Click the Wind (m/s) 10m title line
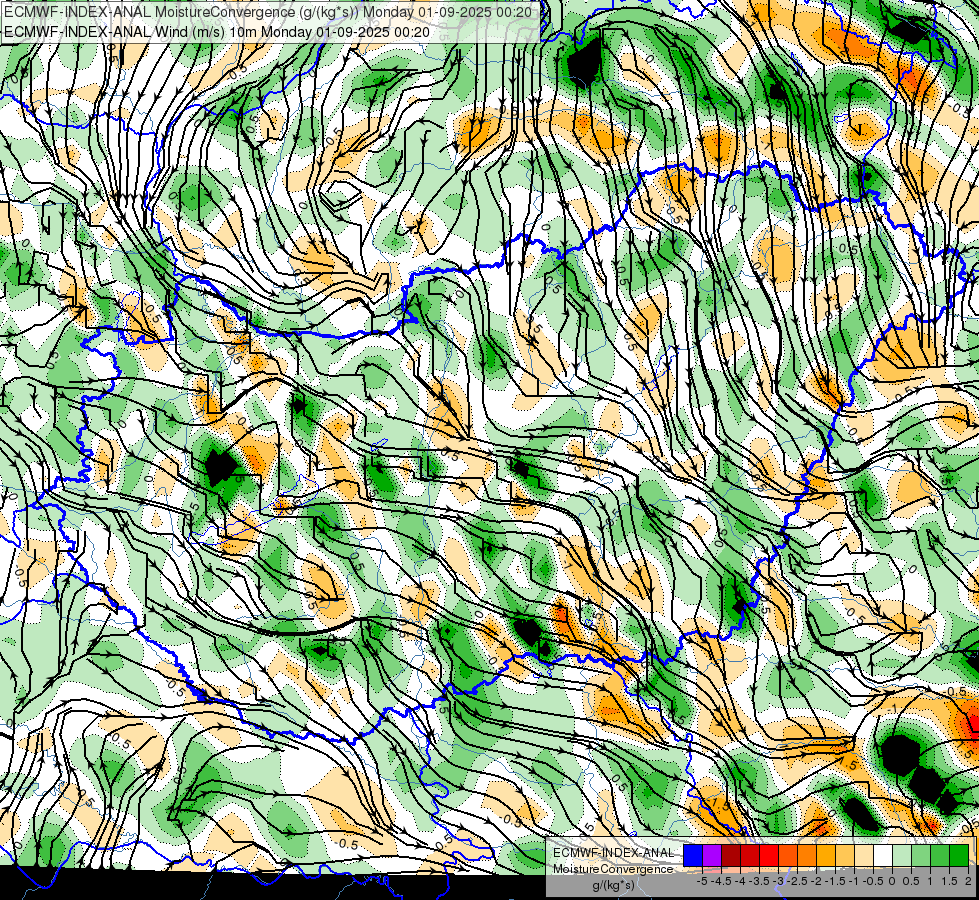Screen dimensions: 979x900 [217, 31]
